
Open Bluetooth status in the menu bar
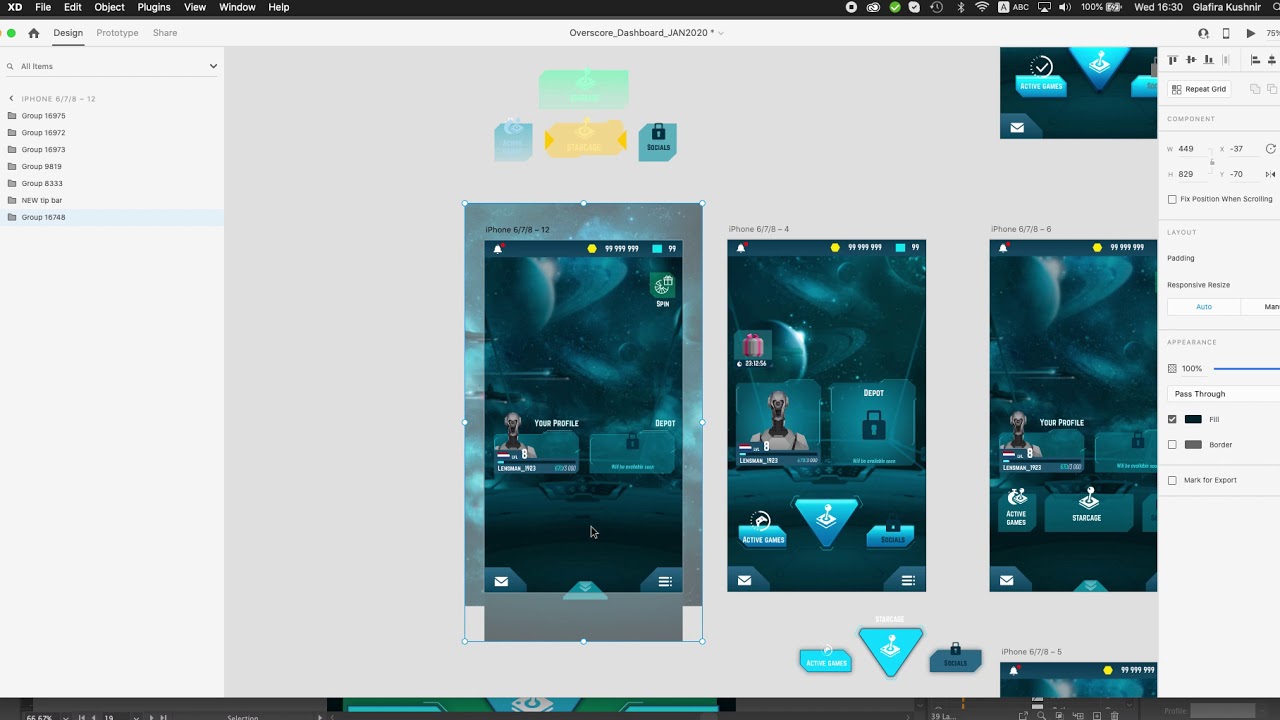click(961, 7)
